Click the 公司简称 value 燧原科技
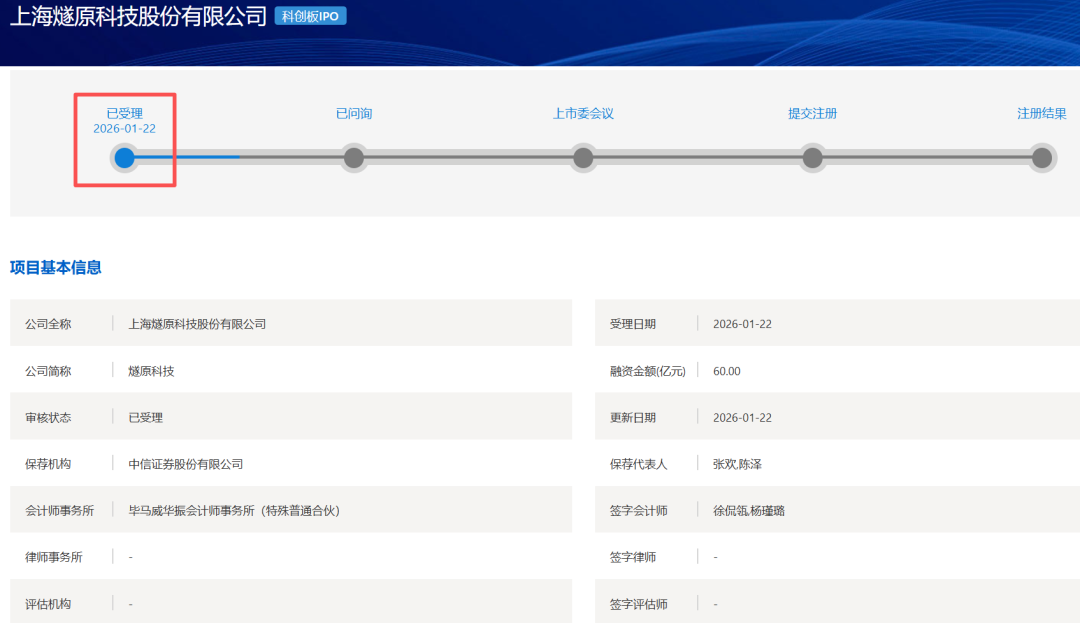 tap(151, 371)
